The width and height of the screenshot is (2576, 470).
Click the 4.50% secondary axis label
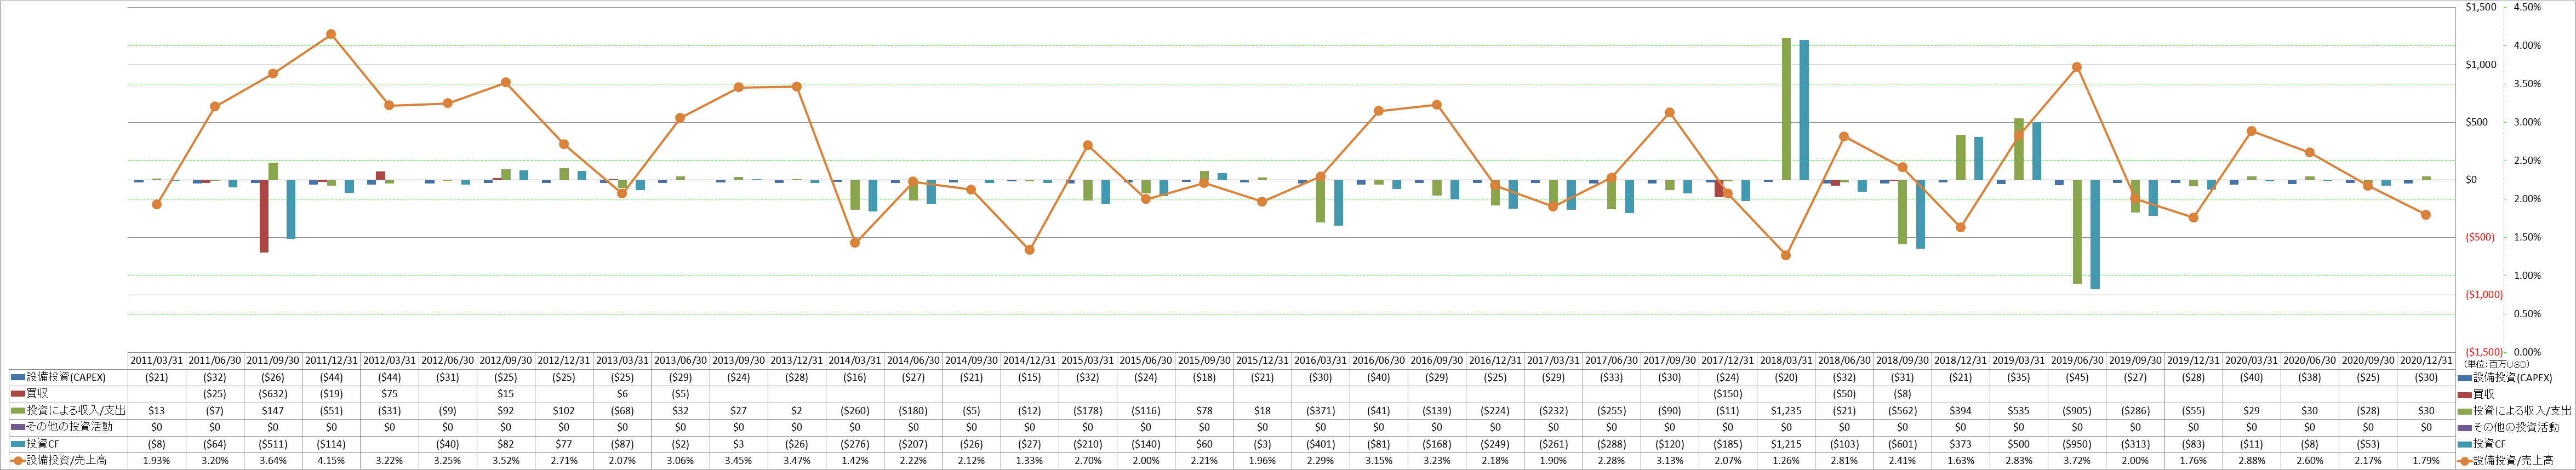(2526, 7)
